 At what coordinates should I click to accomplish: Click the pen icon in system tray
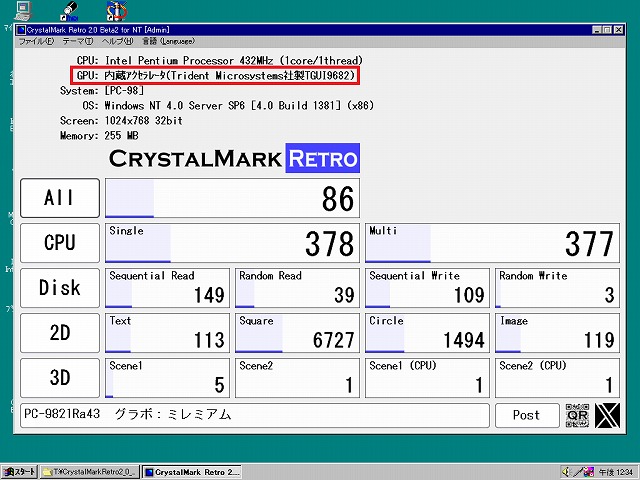tap(577, 472)
